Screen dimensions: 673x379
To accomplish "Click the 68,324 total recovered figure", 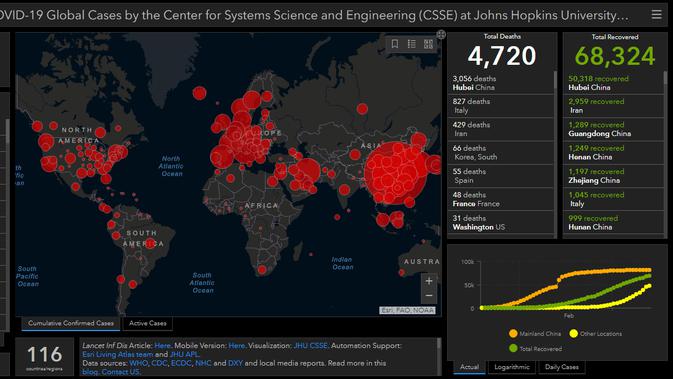I will [615, 56].
